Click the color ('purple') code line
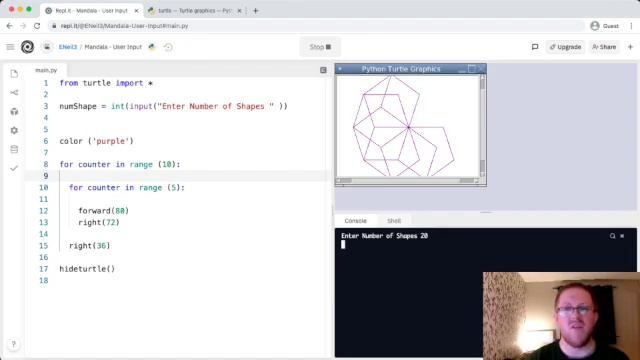 96,141
